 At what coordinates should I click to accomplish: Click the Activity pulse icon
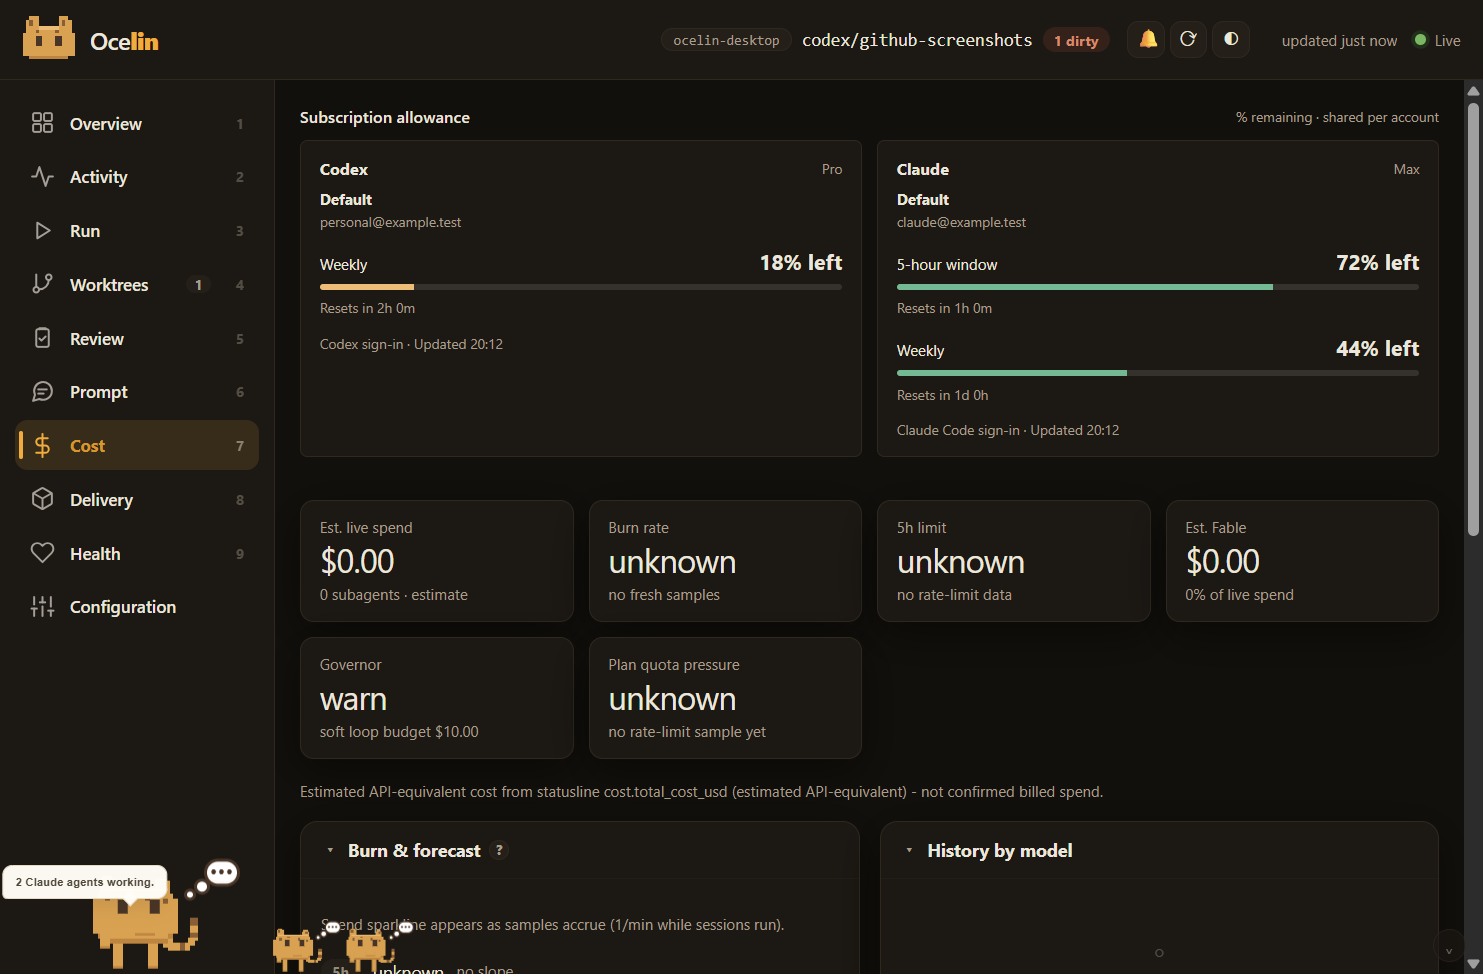point(42,177)
